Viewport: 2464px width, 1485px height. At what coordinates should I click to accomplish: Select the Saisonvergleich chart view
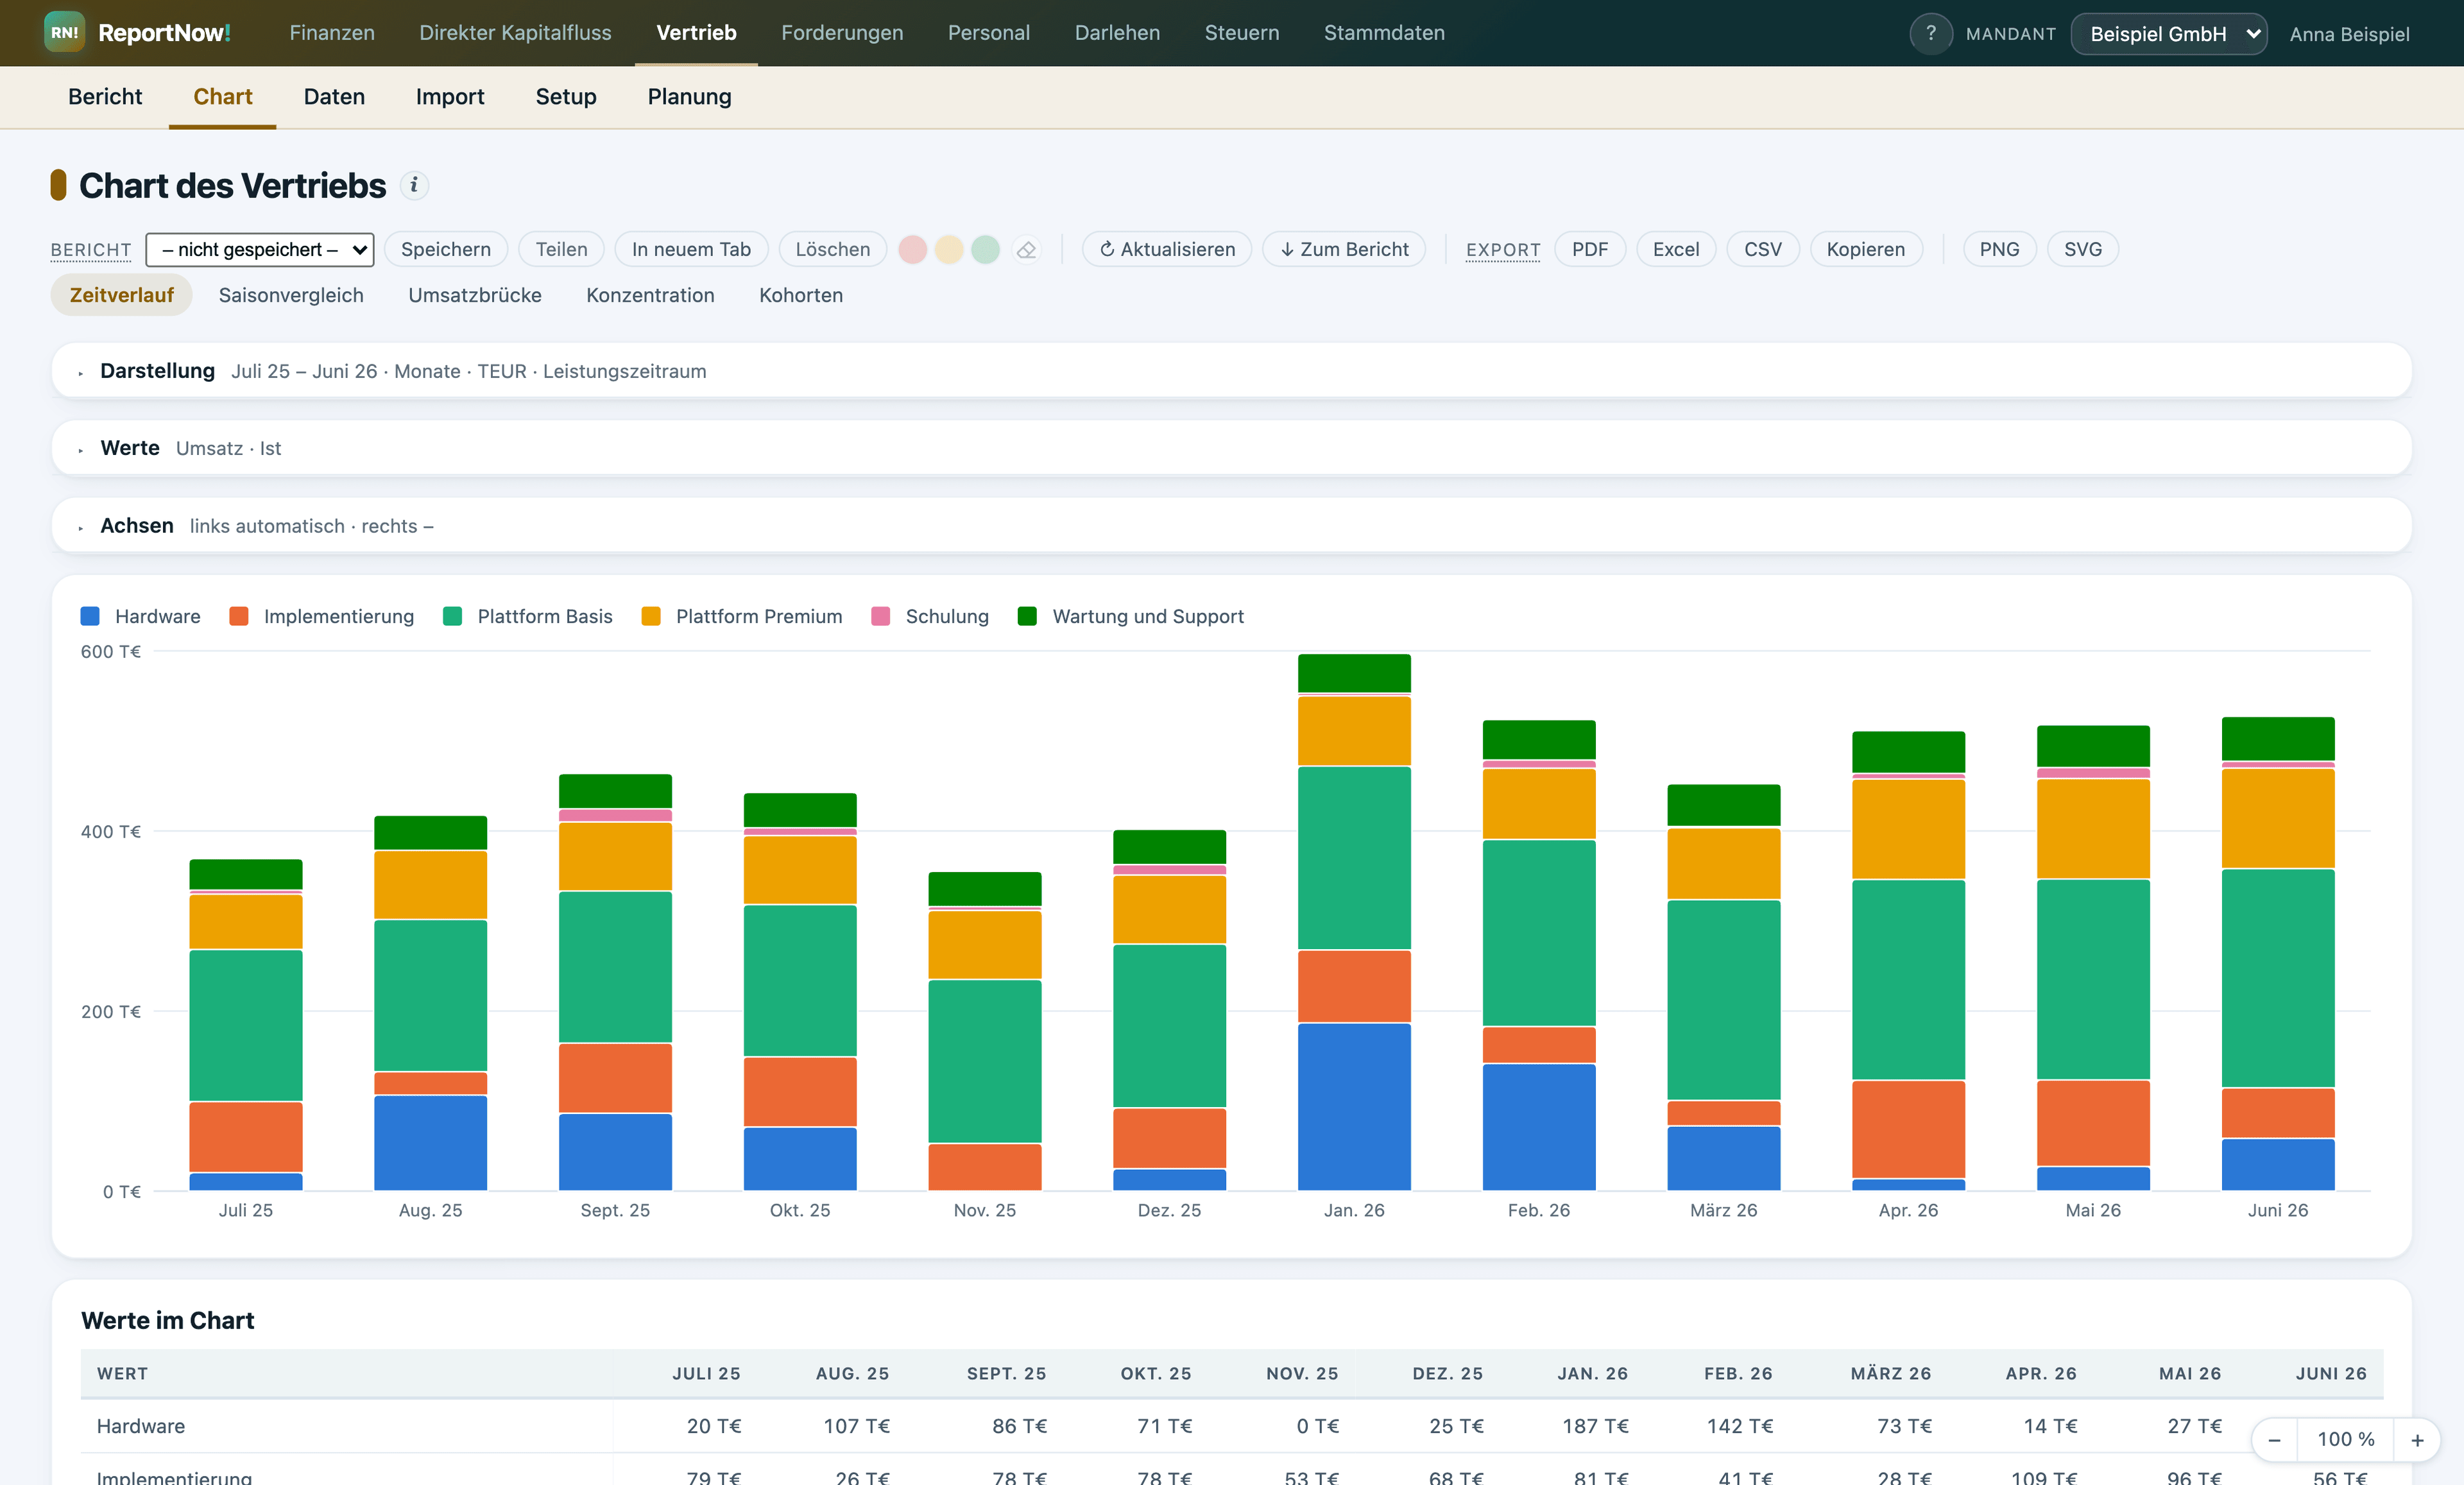(x=291, y=295)
